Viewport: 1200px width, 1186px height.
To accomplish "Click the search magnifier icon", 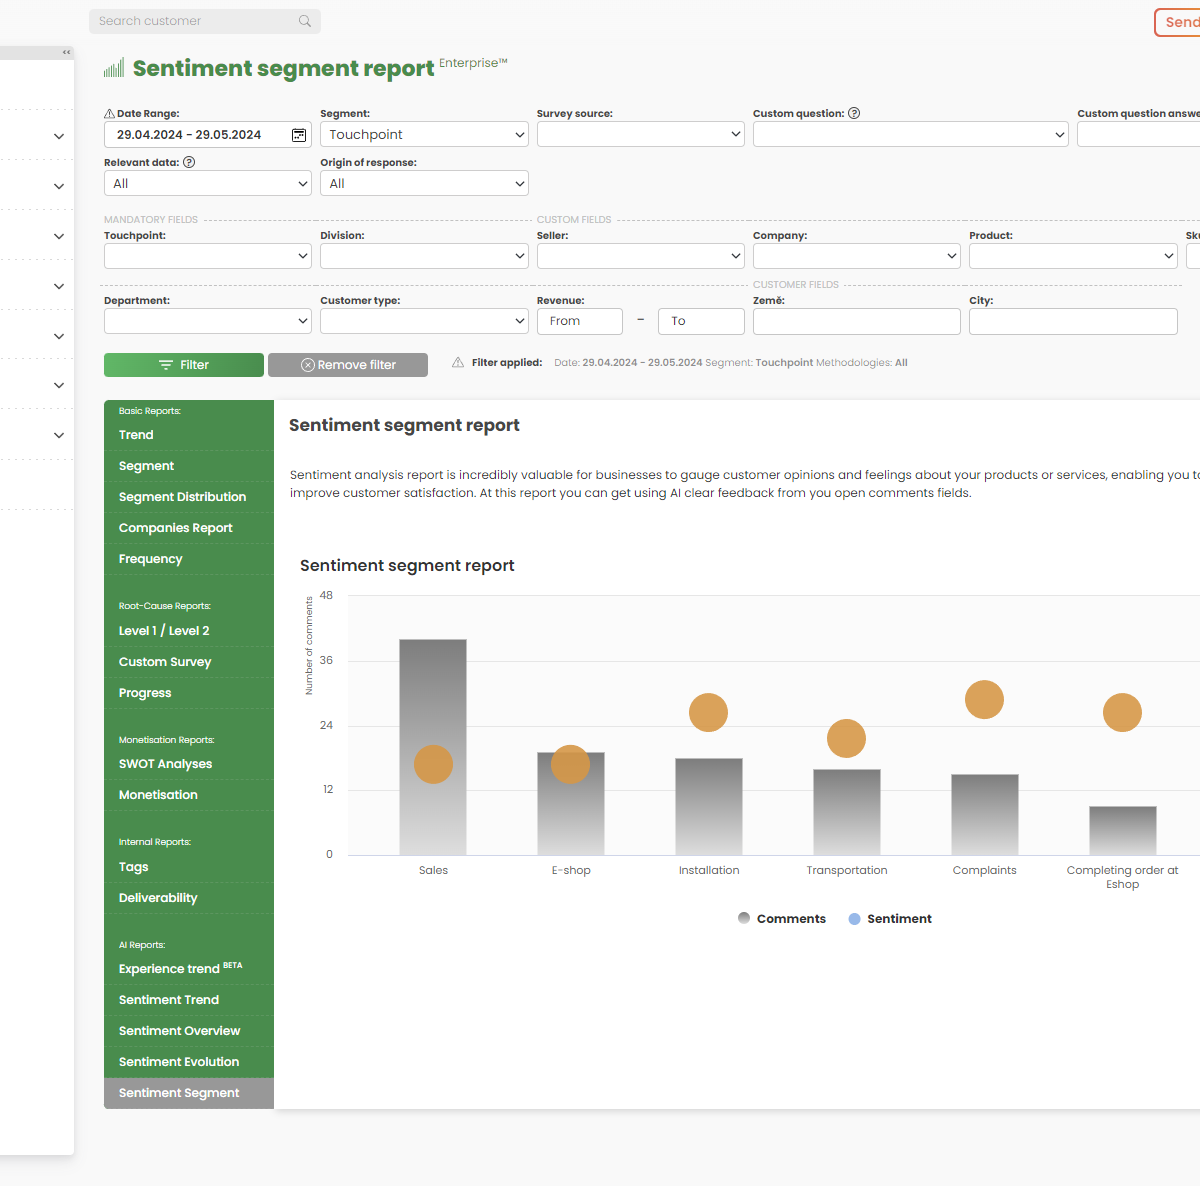I will tap(304, 21).
